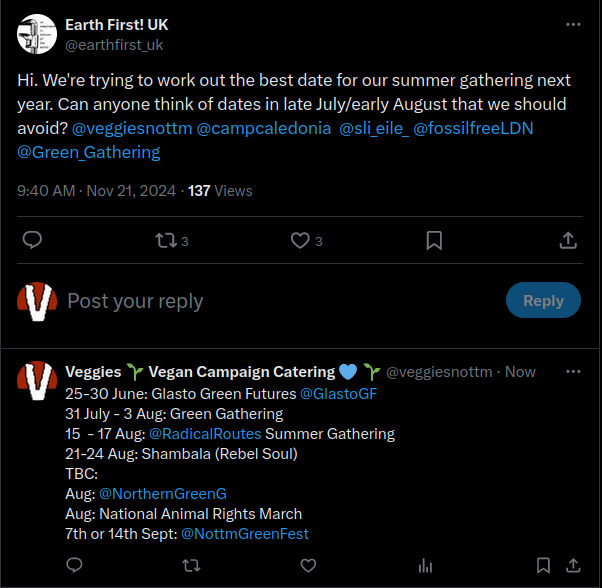Follow the @campcaledonia mention link
The image size is (602, 588).
click(263, 128)
